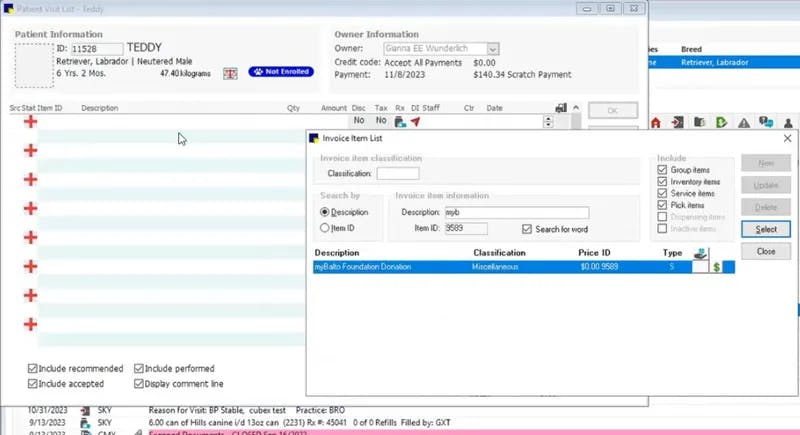Click the Close button below Select
The image size is (800, 435).
tap(766, 251)
